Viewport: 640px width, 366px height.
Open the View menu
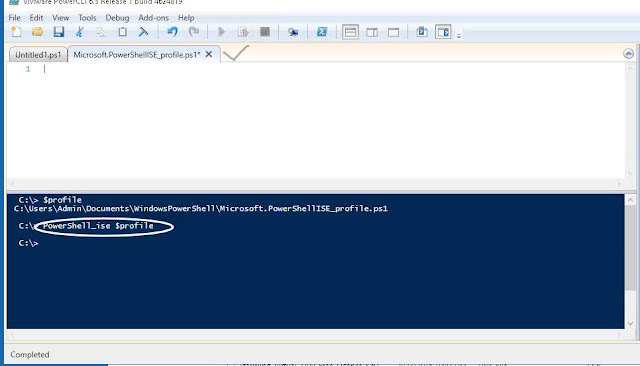pos(60,18)
